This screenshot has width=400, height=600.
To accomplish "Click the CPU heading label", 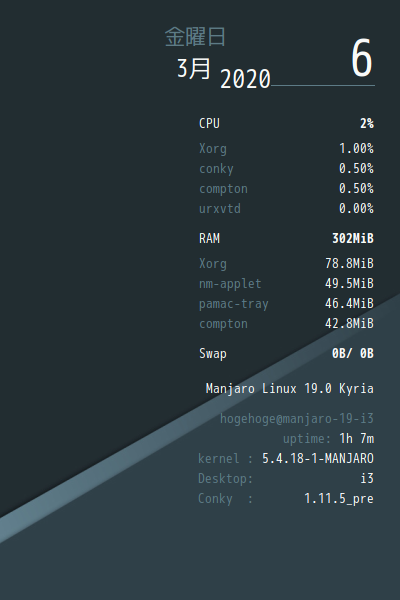I will click(209, 124).
